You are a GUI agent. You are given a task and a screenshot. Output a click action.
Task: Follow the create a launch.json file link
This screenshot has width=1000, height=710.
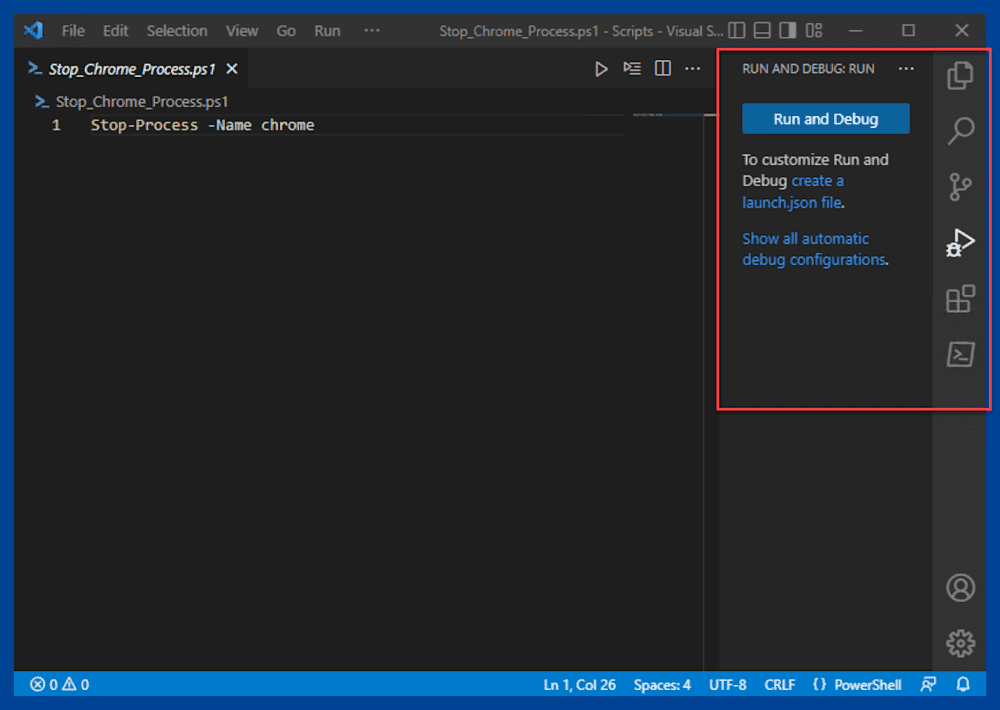793,191
